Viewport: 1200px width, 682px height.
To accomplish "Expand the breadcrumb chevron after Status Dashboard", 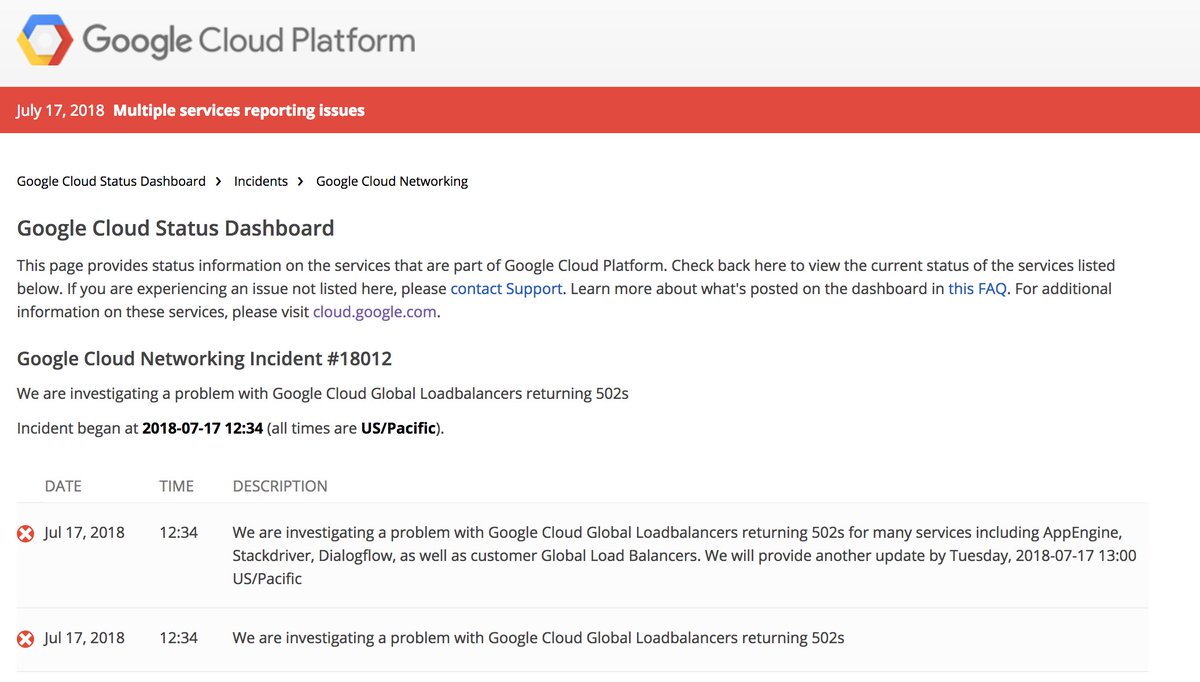I will coord(219,181).
